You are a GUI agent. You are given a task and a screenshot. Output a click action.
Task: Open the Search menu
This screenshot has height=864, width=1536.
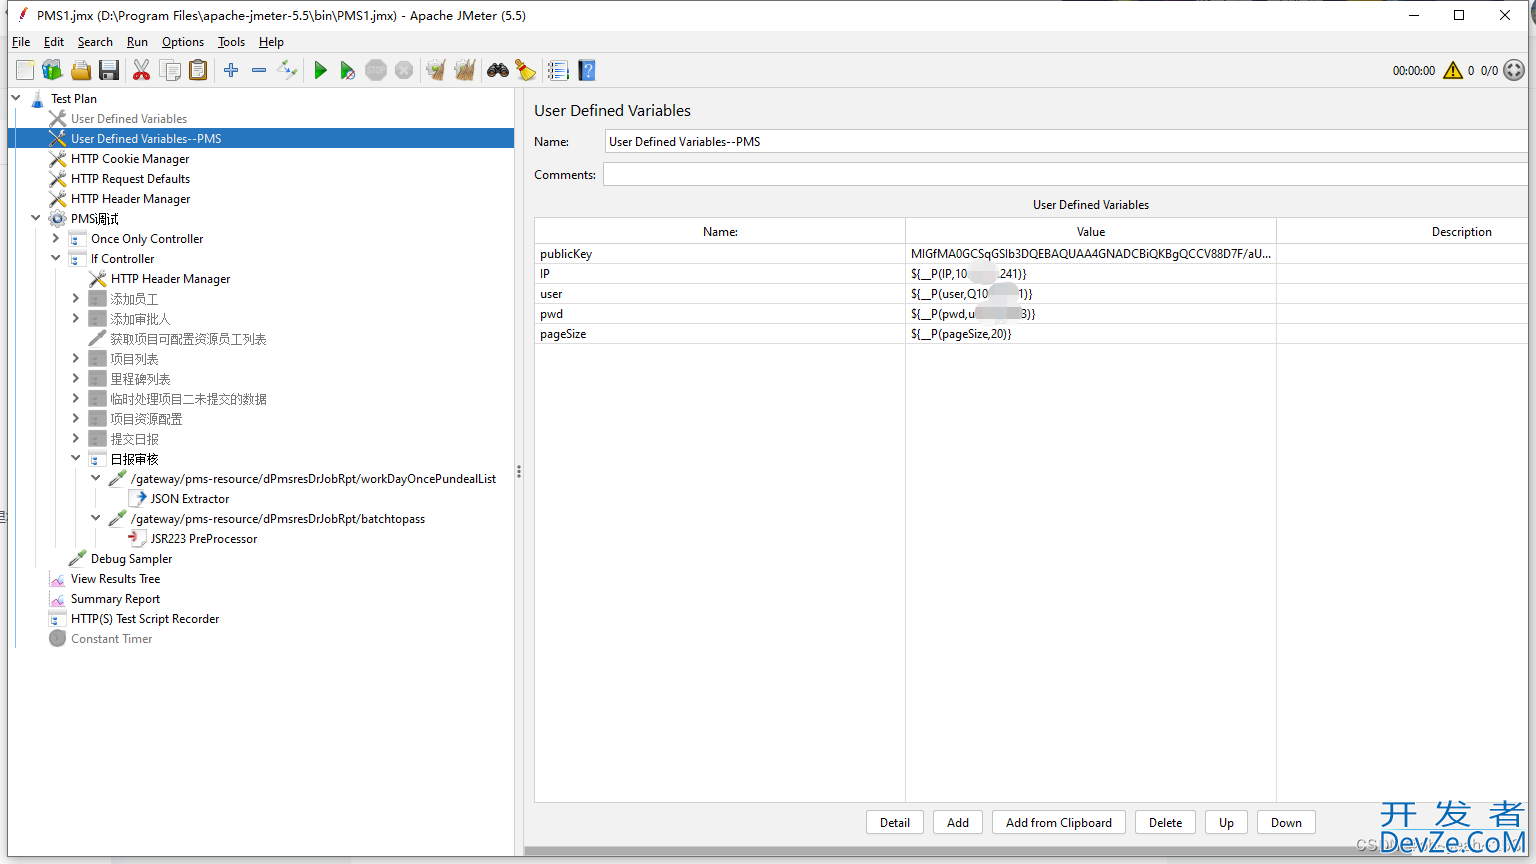pyautogui.click(x=95, y=42)
